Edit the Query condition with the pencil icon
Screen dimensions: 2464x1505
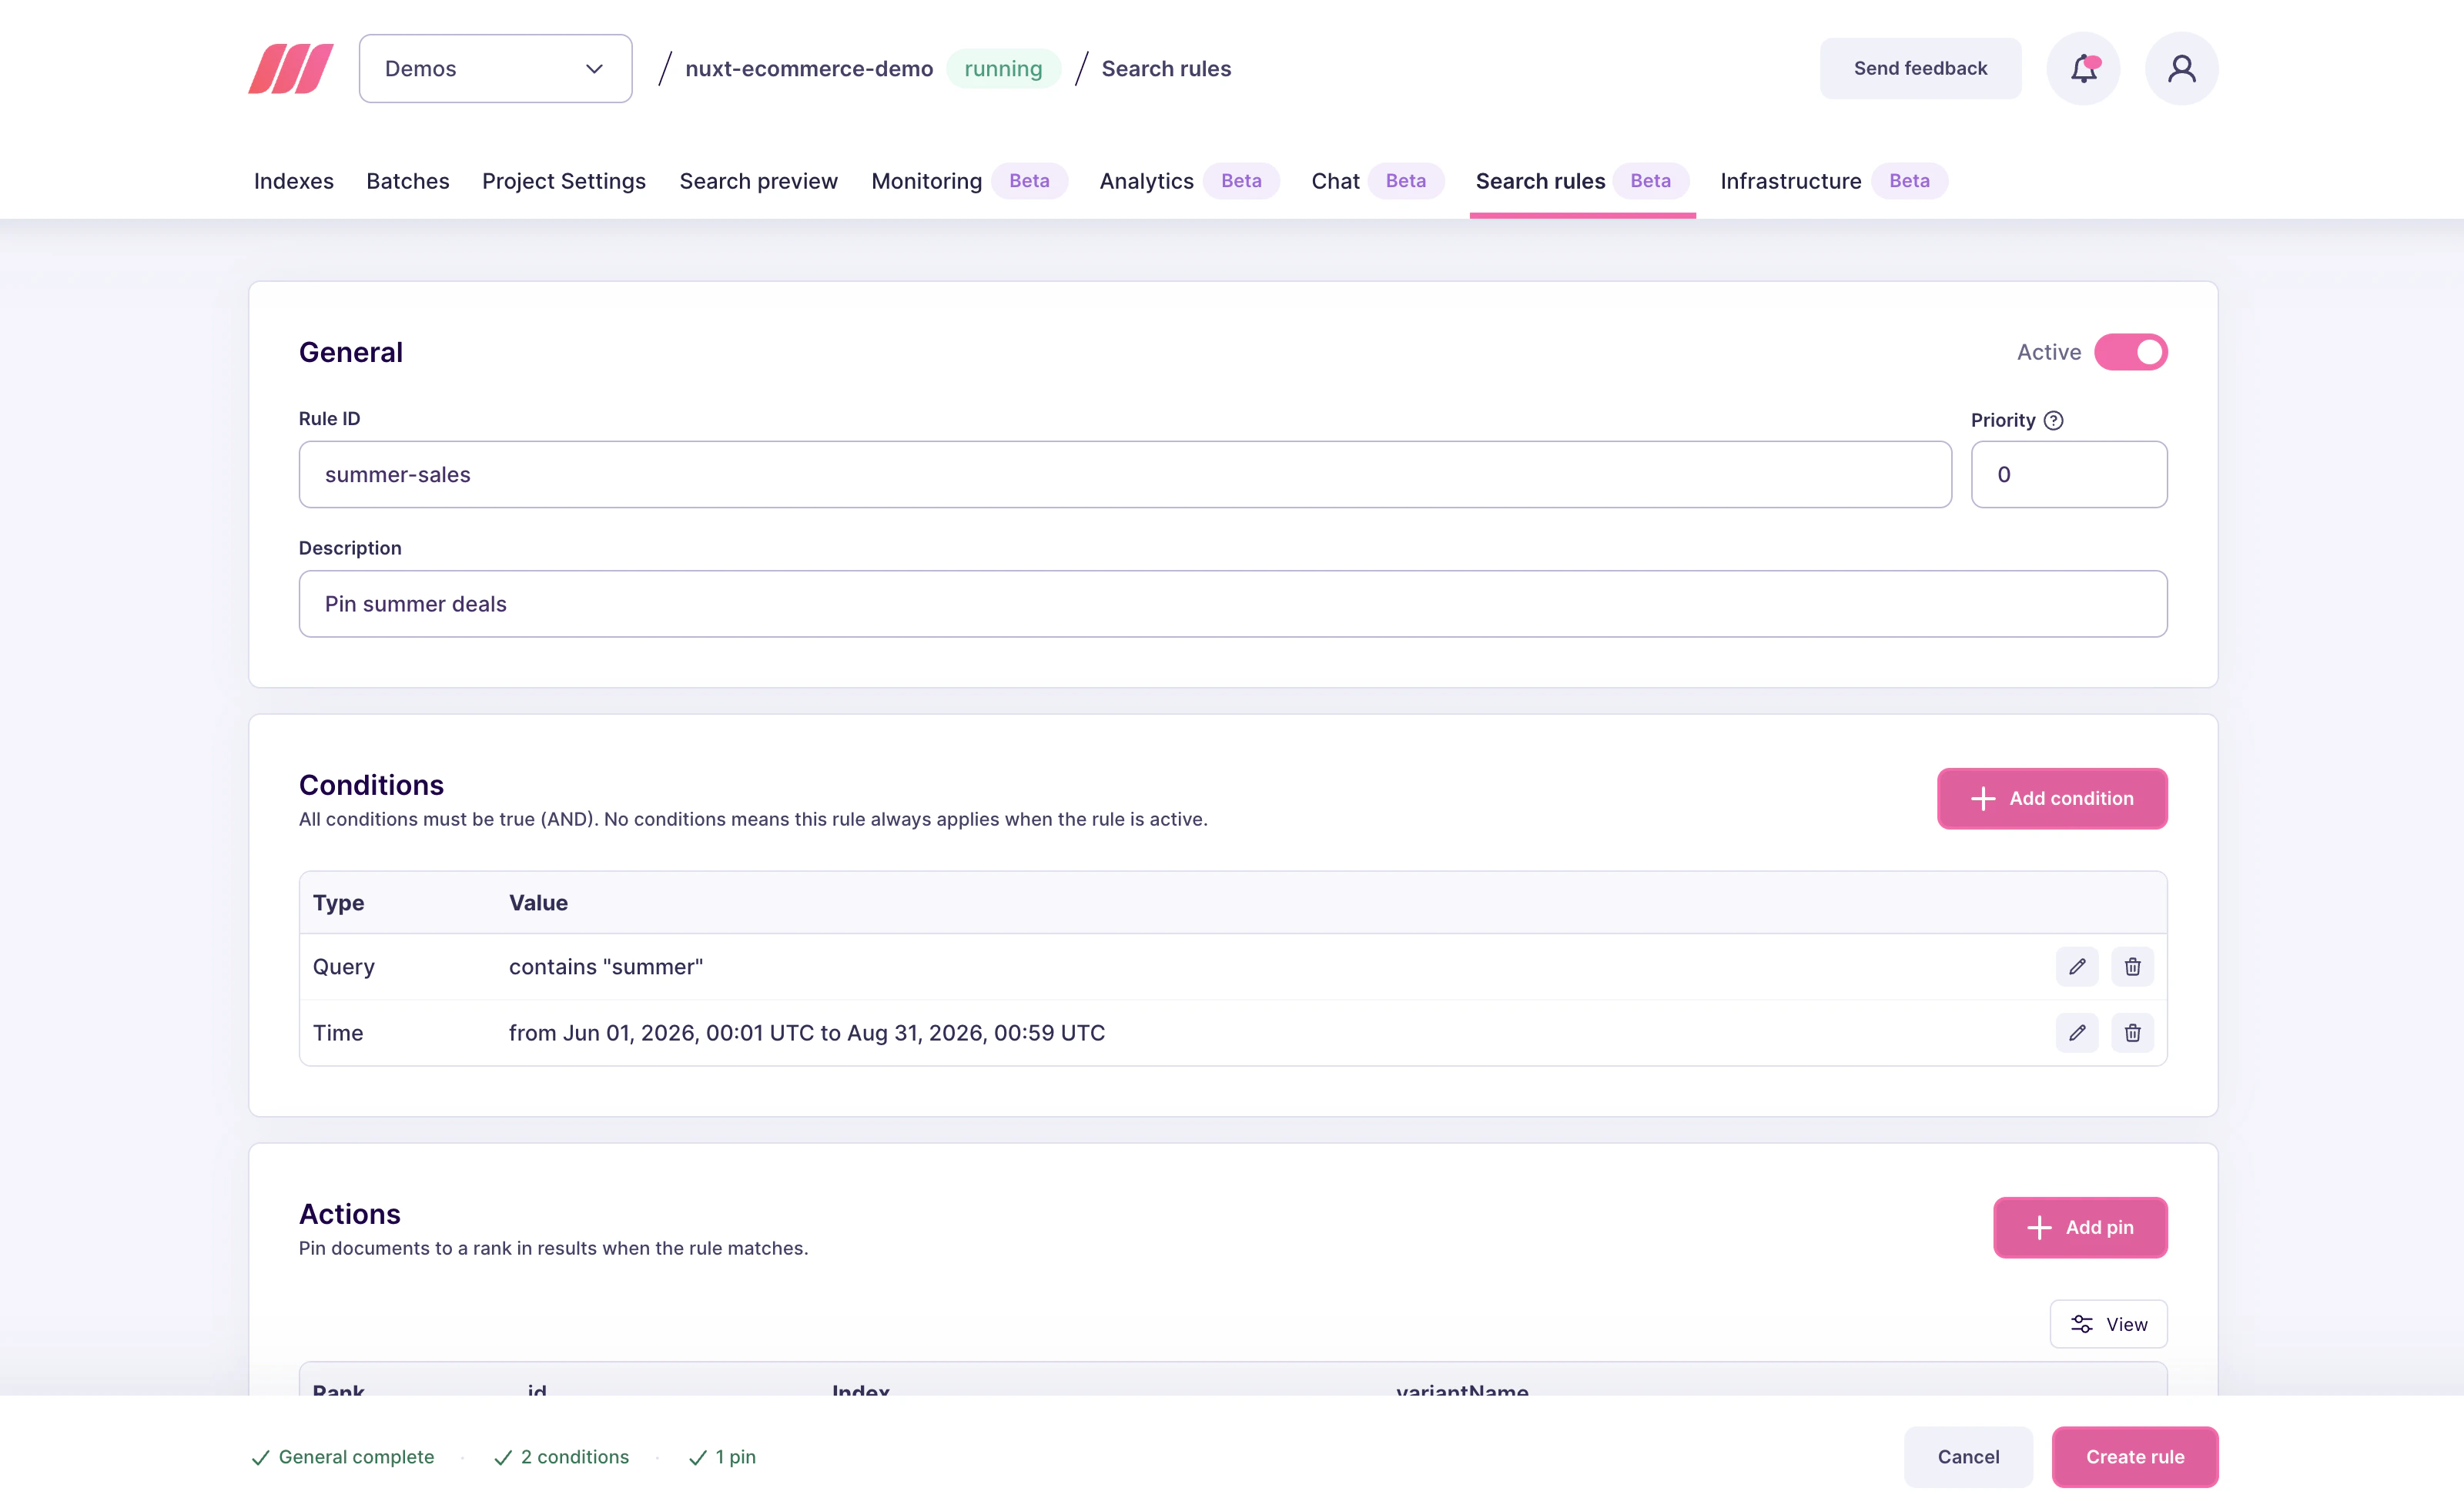[x=2076, y=966]
